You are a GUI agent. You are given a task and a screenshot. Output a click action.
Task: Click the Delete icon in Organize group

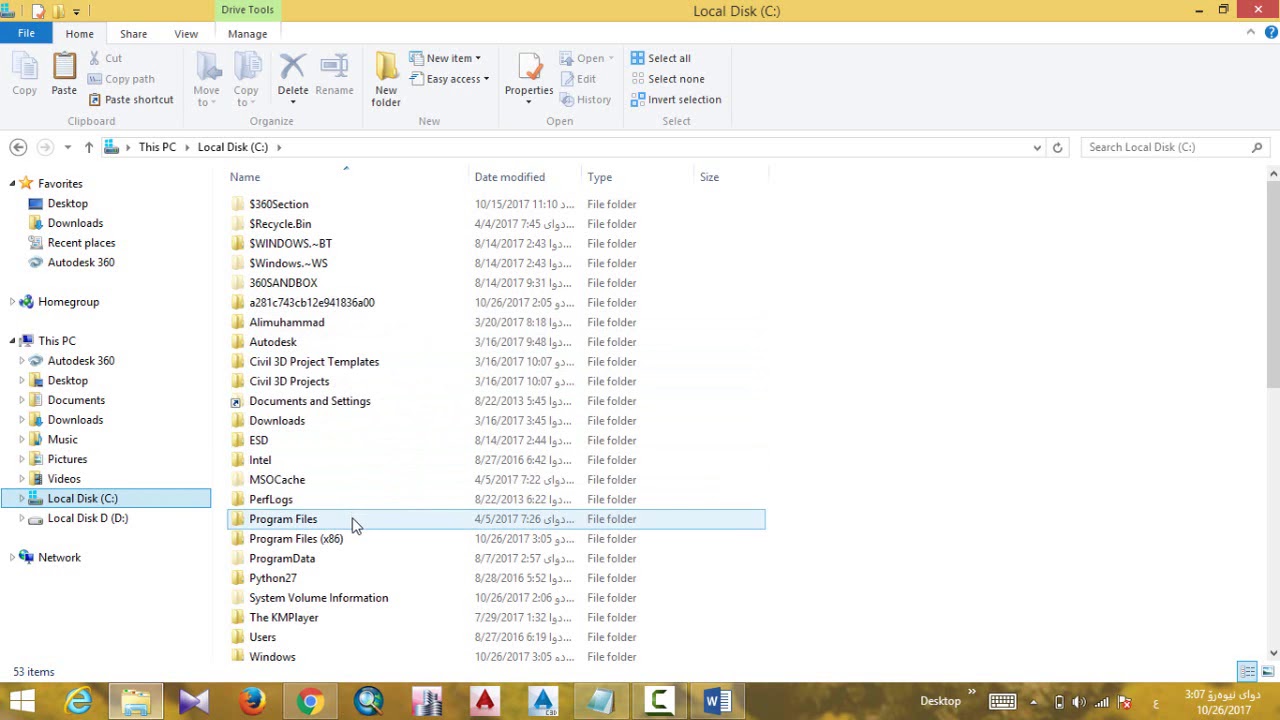point(292,67)
